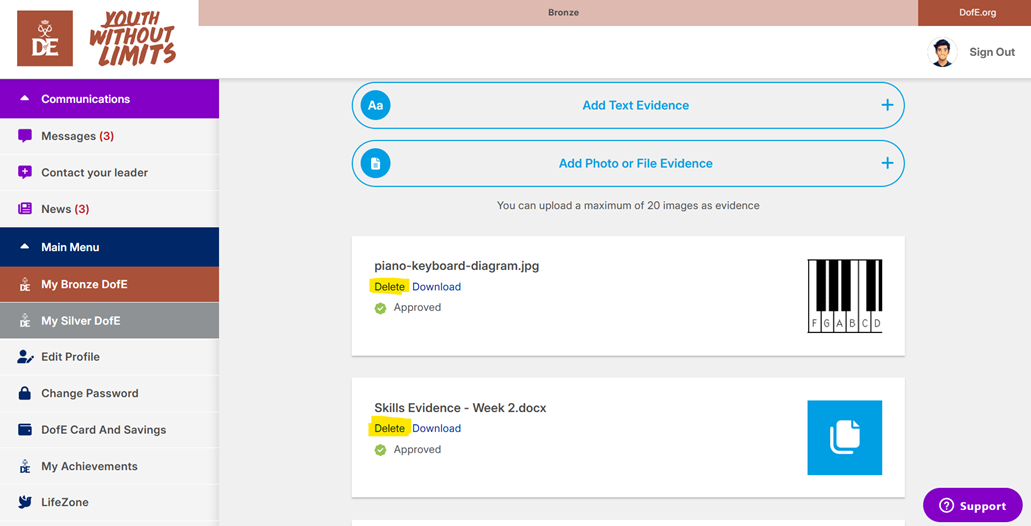Screen dimensions: 1031x526
Task: Click the News newspaper icon
Action: point(25,209)
